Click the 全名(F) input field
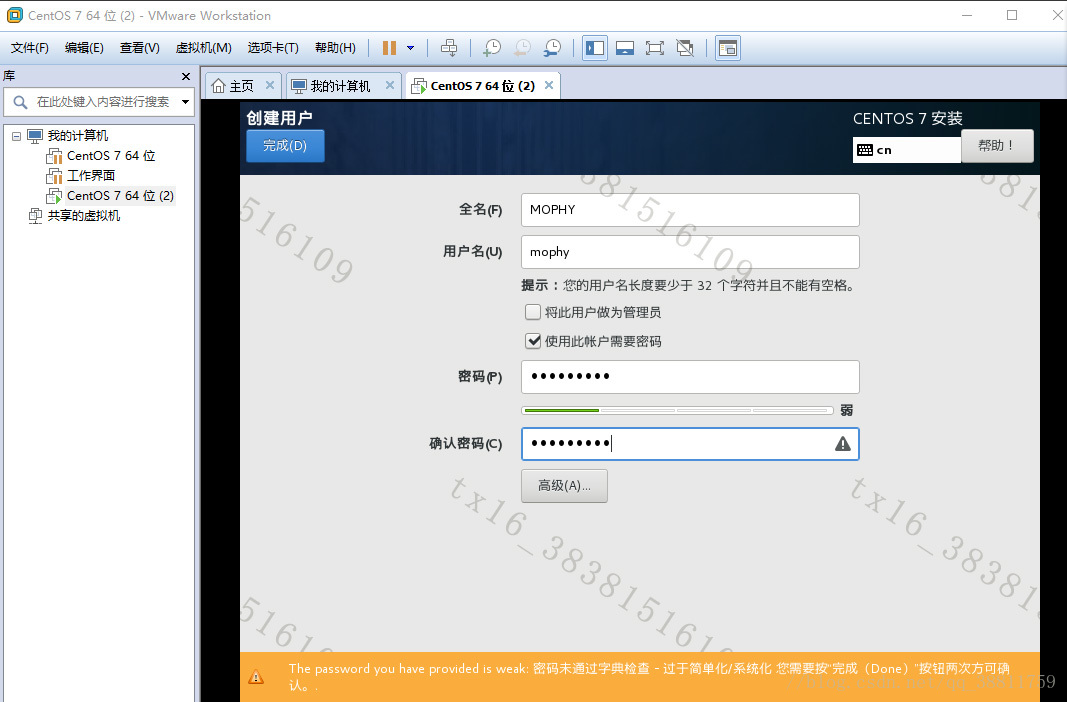Viewport: 1067px width, 702px height. (690, 210)
